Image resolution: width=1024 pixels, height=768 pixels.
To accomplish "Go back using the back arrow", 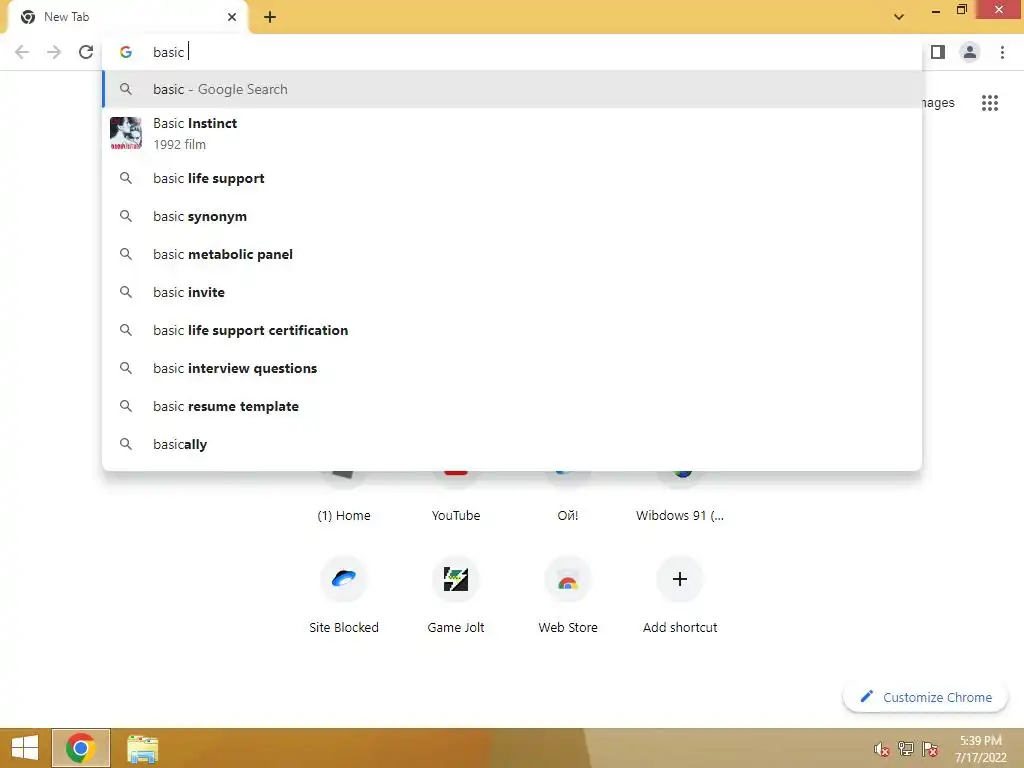I will [x=22, y=52].
